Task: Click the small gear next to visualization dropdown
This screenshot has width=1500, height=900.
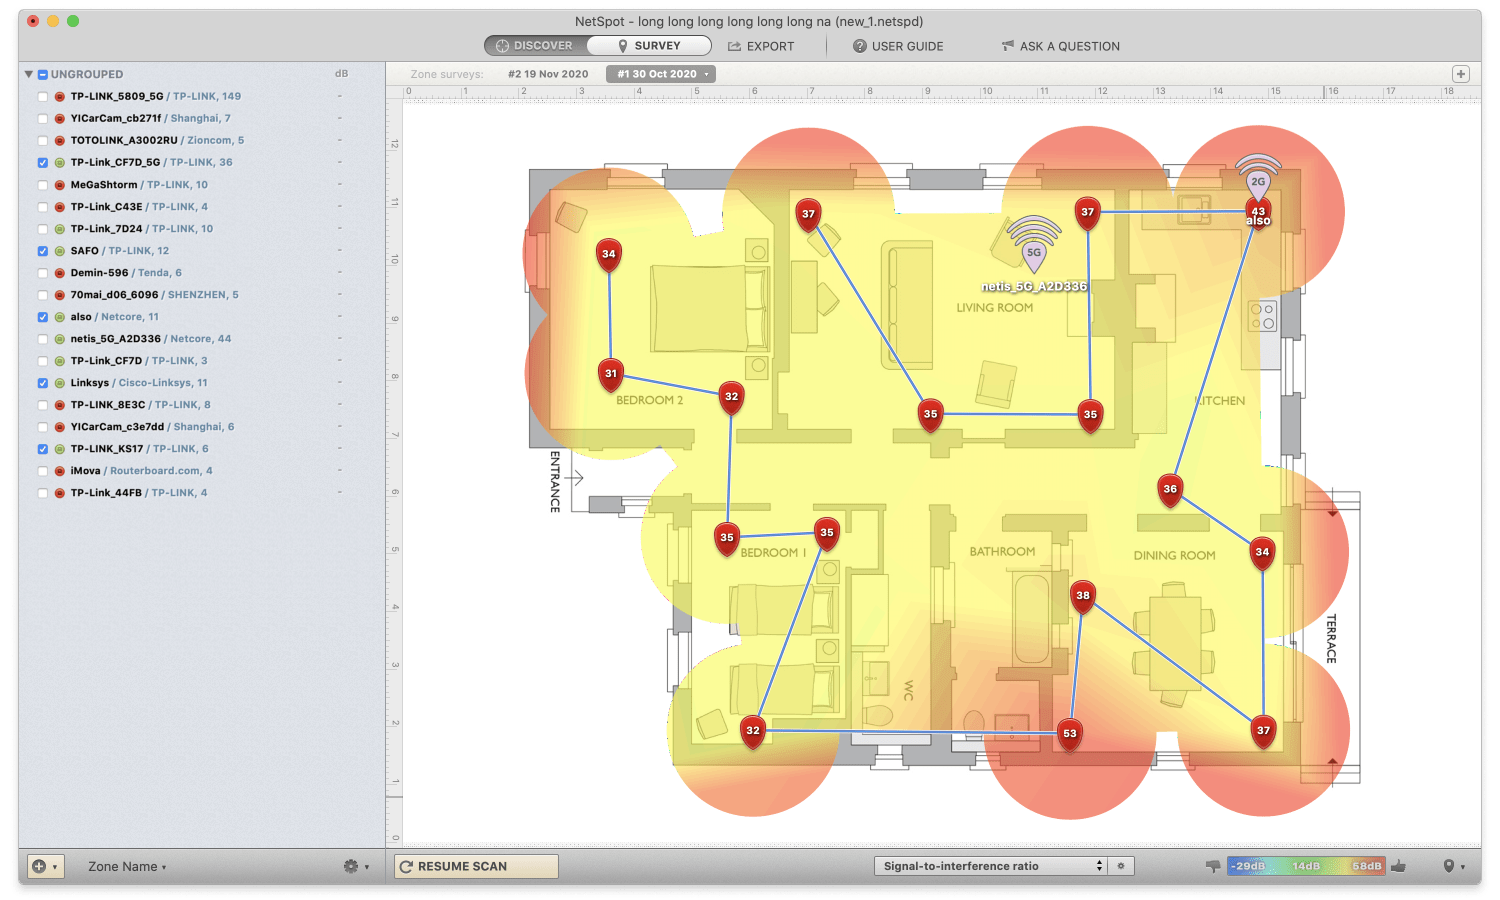Action: (x=1121, y=866)
